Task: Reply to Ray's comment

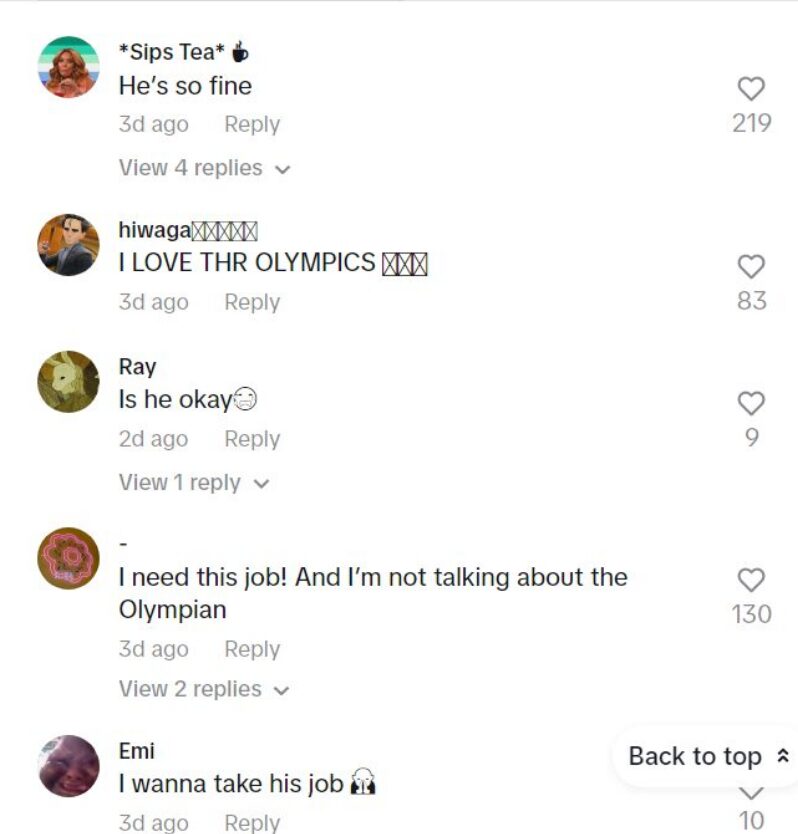Action: click(252, 439)
